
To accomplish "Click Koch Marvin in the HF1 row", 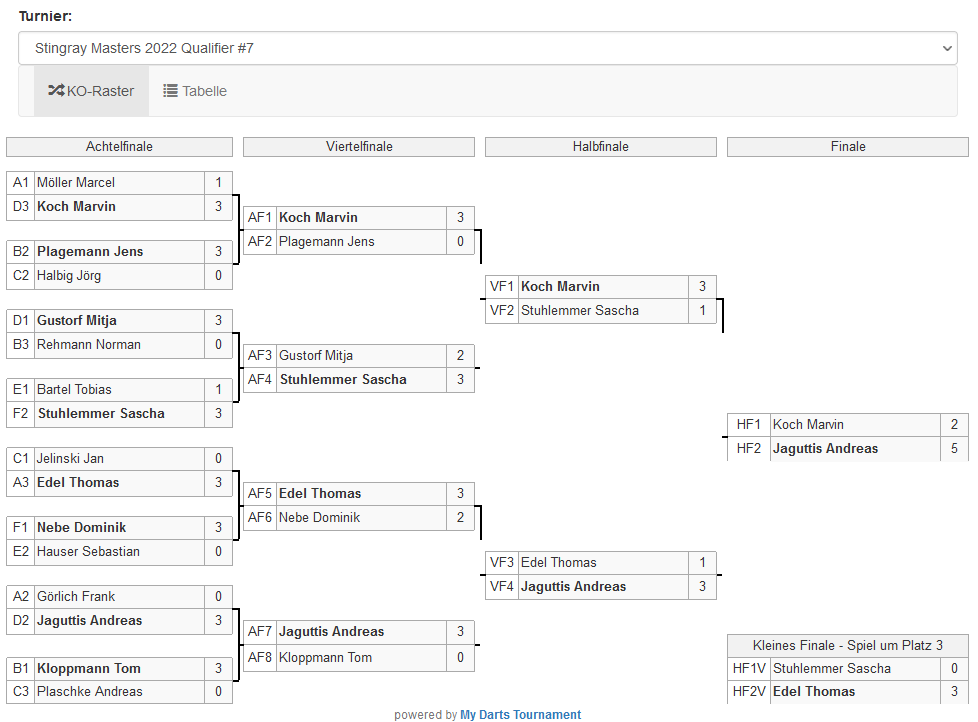I will point(808,425).
